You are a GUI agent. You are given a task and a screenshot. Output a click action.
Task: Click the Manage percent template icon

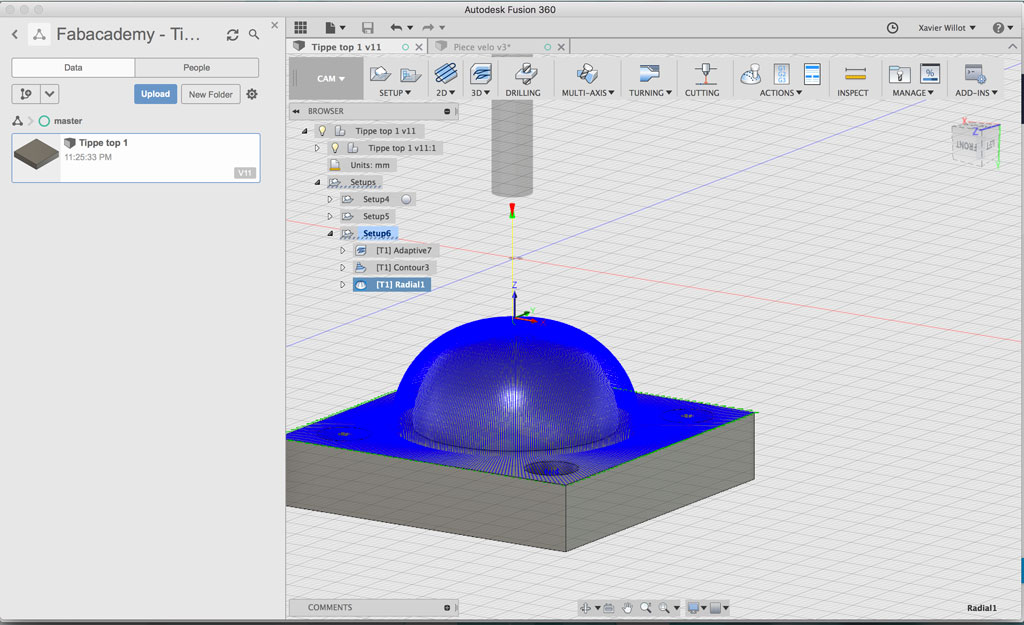point(930,73)
